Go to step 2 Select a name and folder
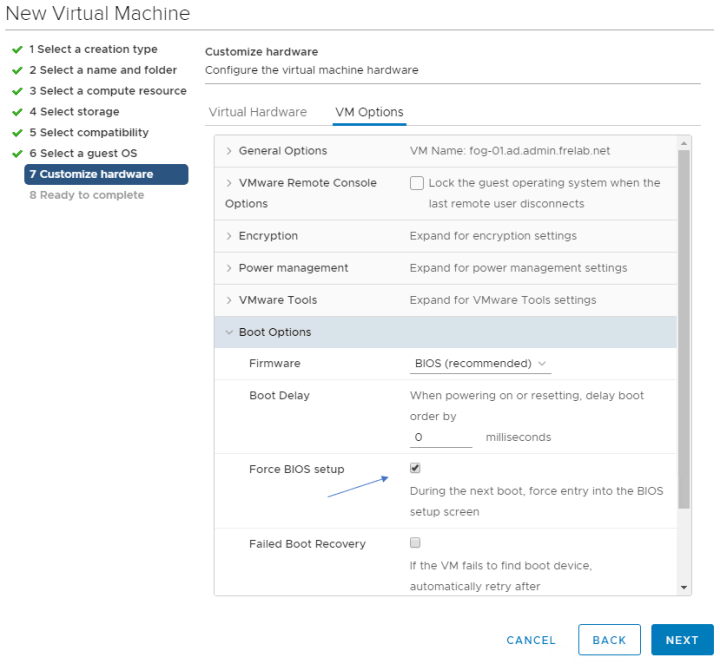 103,70
